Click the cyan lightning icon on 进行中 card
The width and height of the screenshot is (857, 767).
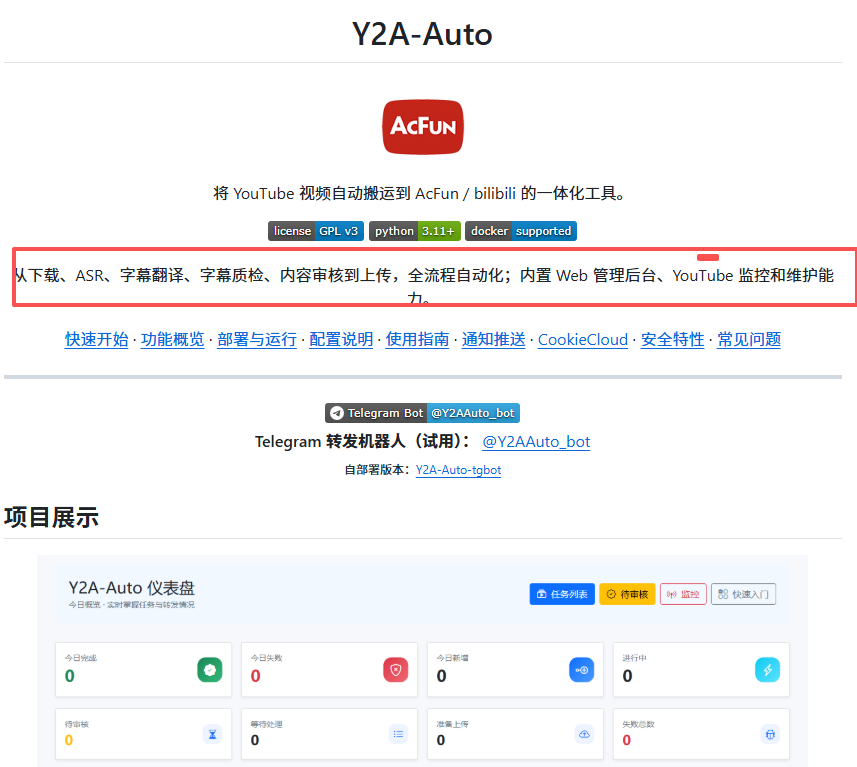(767, 670)
